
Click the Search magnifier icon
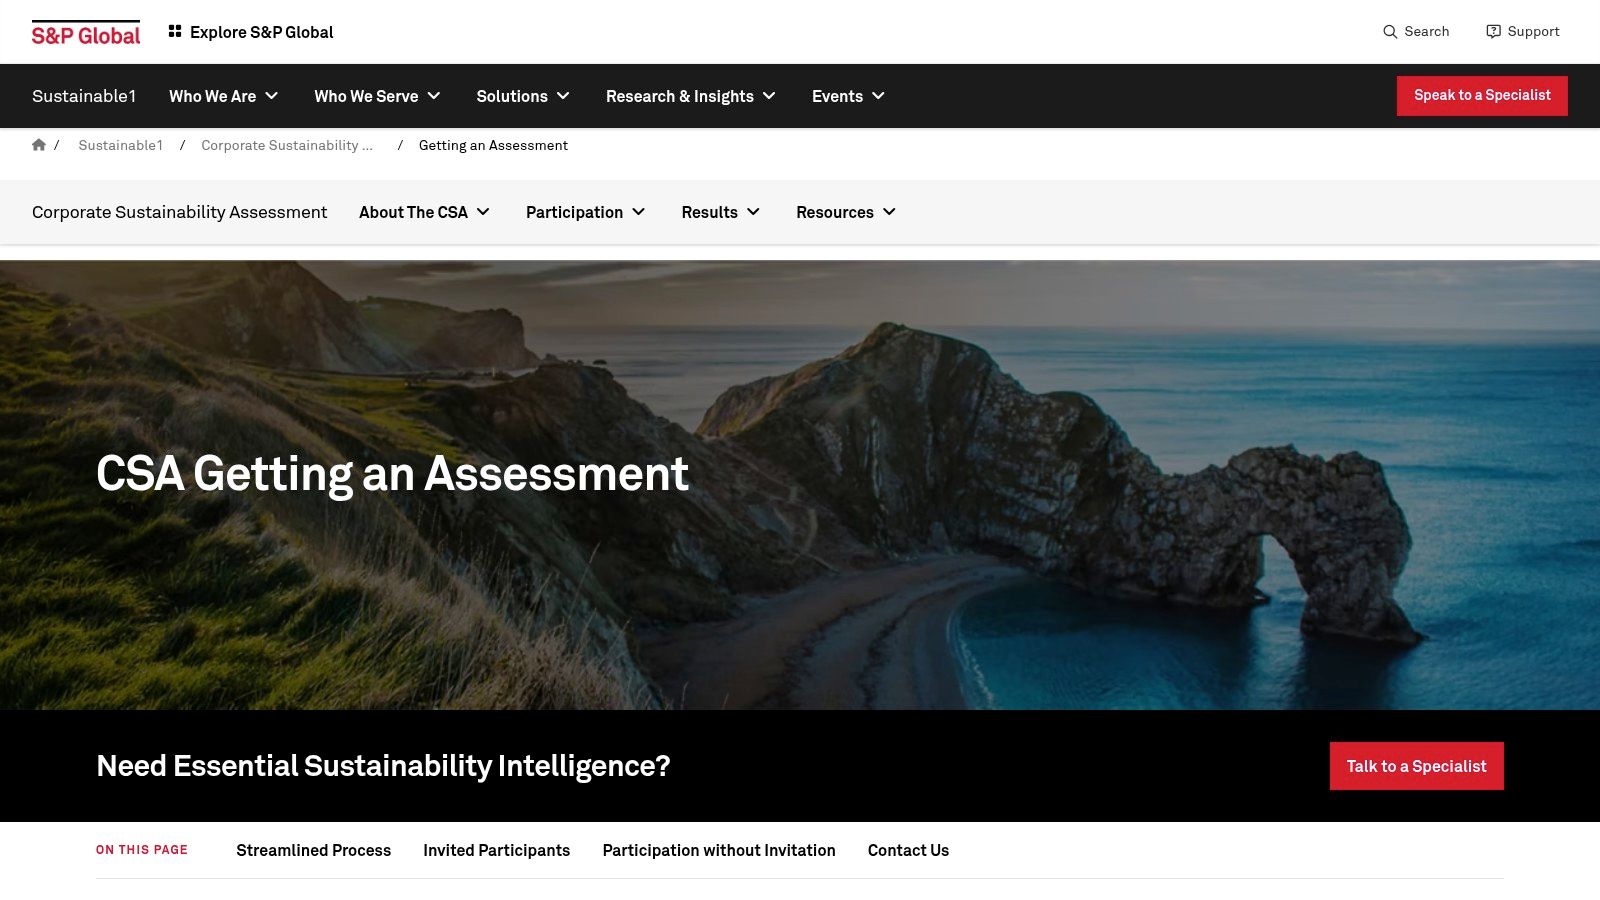(x=1390, y=32)
